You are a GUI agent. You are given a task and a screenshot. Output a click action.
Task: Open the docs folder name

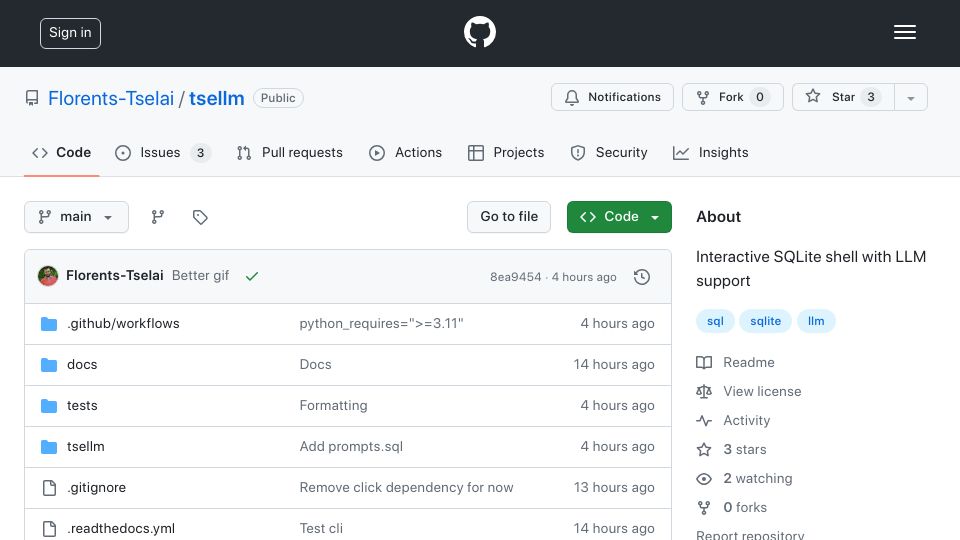82,364
